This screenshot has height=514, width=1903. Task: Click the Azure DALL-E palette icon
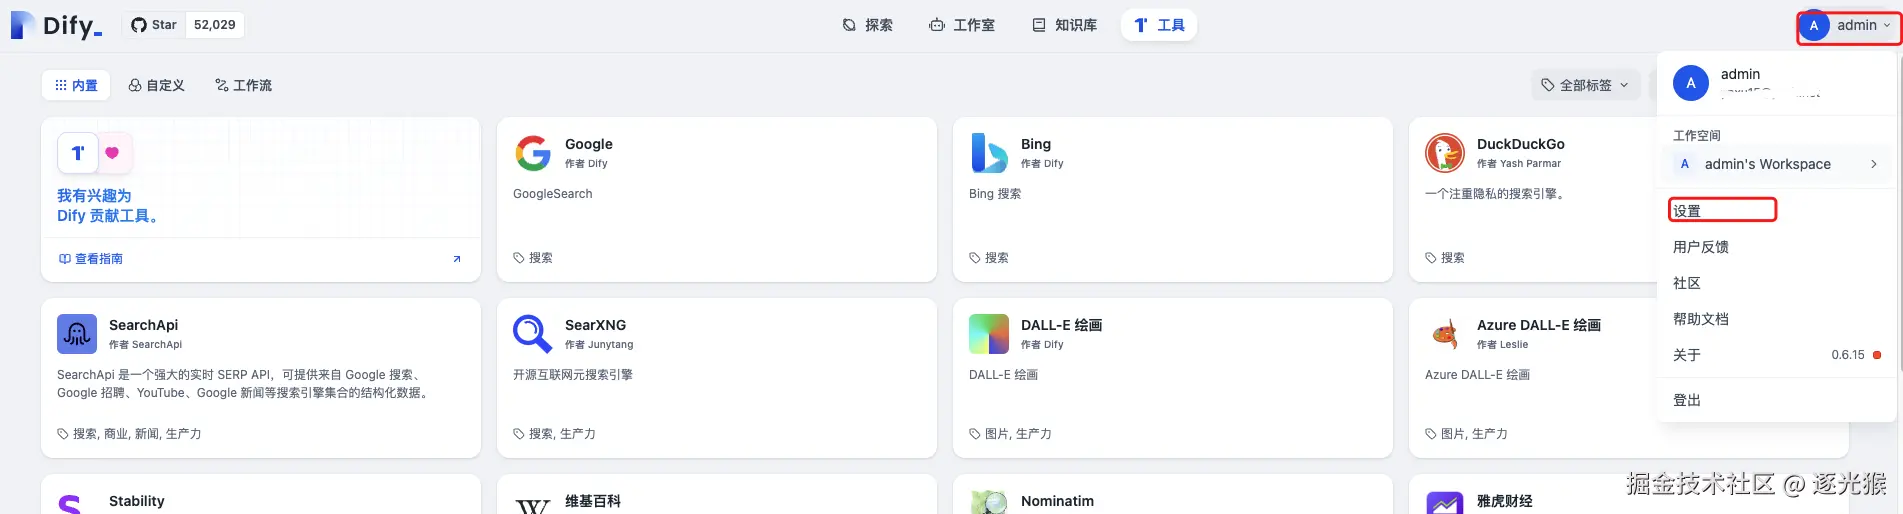[x=1445, y=334]
